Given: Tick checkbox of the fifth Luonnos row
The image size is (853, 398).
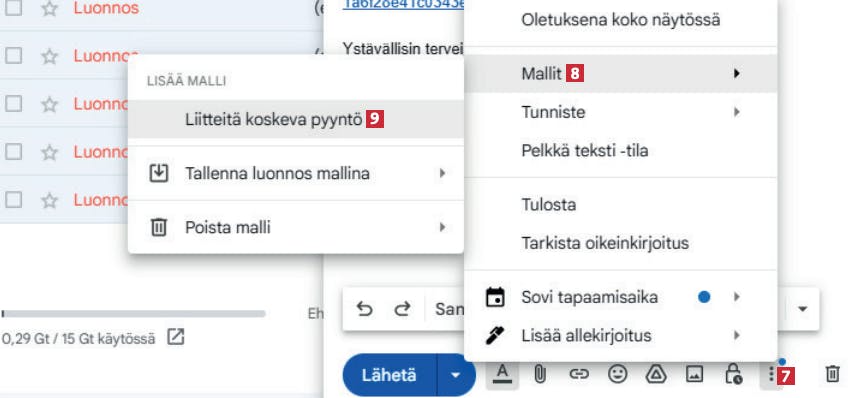Looking at the screenshot, I should click(13, 200).
